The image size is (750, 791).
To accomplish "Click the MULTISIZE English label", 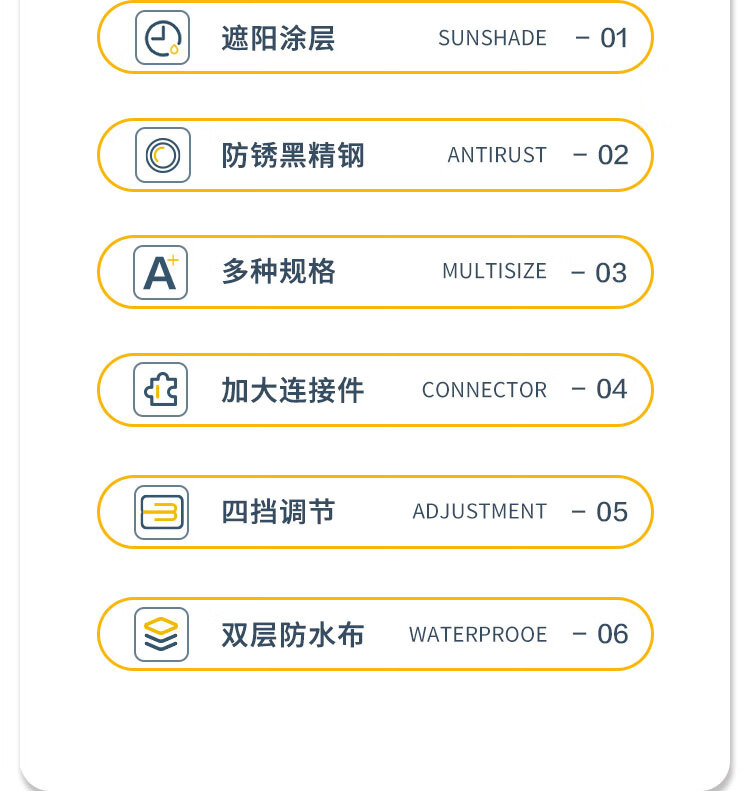I will pyautogui.click(x=494, y=272).
